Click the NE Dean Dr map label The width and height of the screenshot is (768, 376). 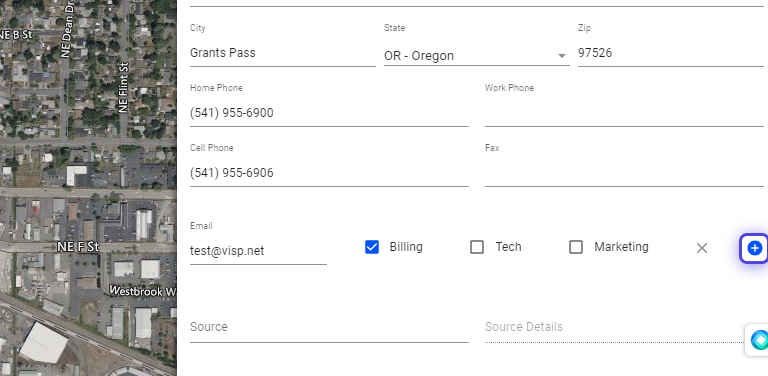coord(67,29)
